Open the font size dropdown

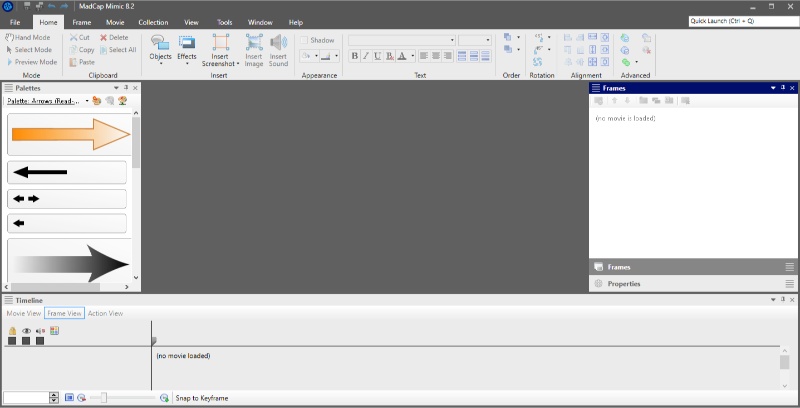pyautogui.click(x=488, y=40)
